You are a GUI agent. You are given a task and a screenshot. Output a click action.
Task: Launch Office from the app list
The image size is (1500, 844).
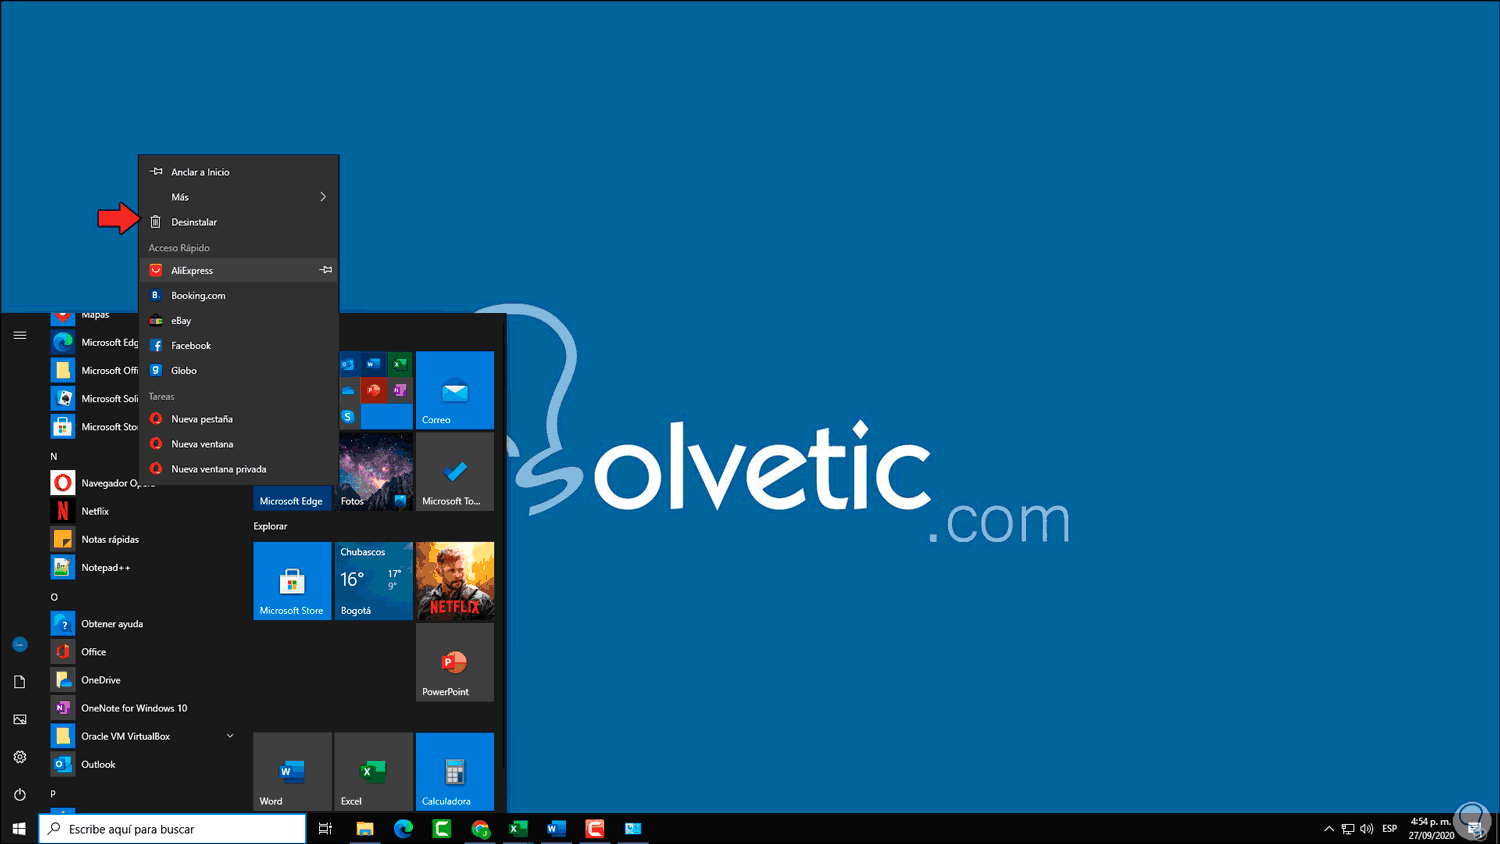[x=145, y=652]
